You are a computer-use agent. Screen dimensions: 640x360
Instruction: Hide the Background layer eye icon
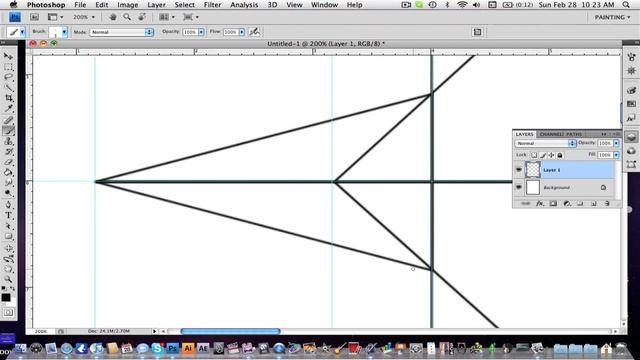coord(518,187)
